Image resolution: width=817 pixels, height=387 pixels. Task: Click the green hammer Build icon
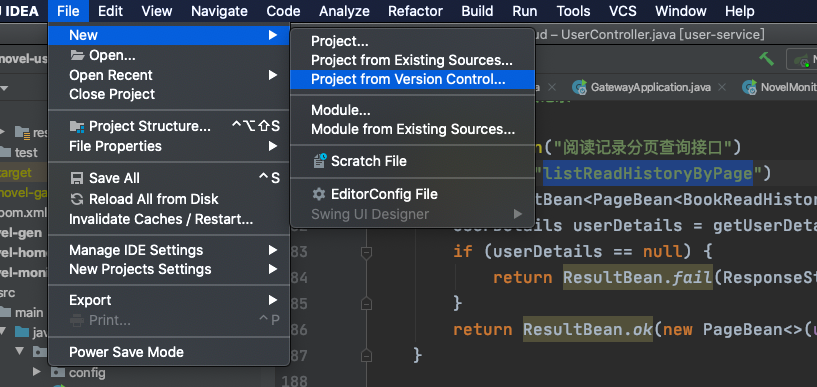(x=766, y=59)
